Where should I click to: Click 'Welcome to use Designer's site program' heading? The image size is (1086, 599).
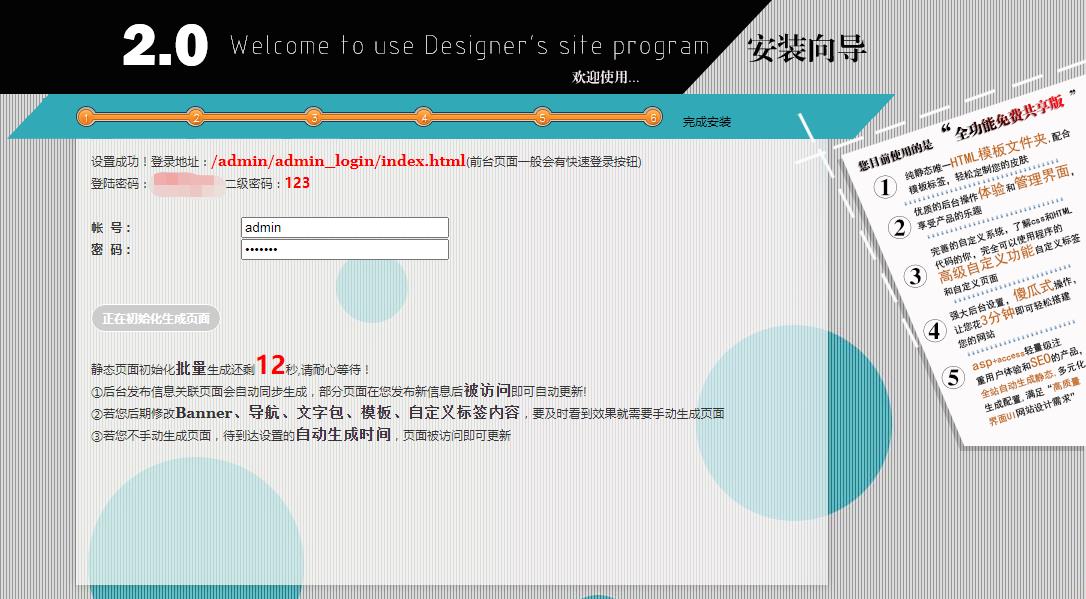pos(470,46)
